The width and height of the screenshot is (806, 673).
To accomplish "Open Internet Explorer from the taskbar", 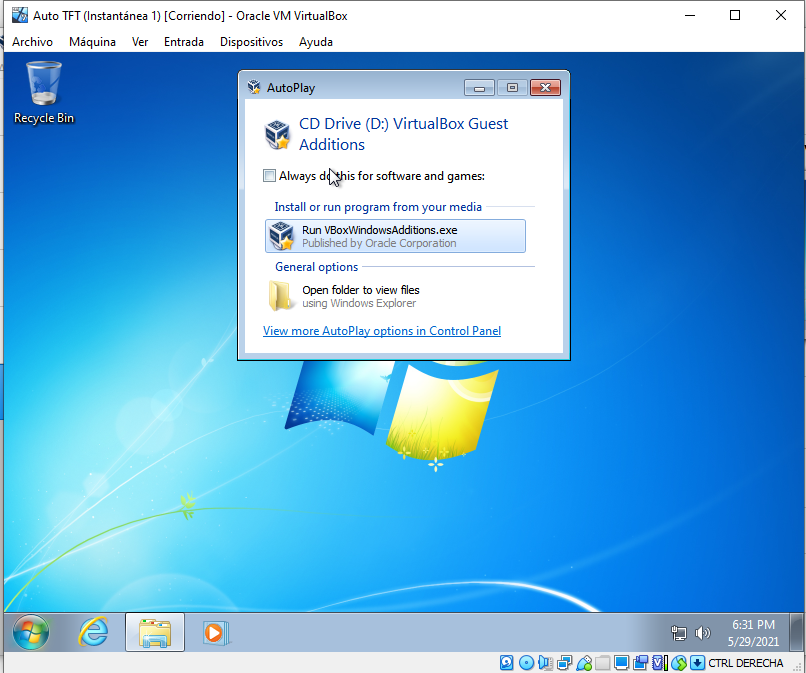I will [94, 632].
